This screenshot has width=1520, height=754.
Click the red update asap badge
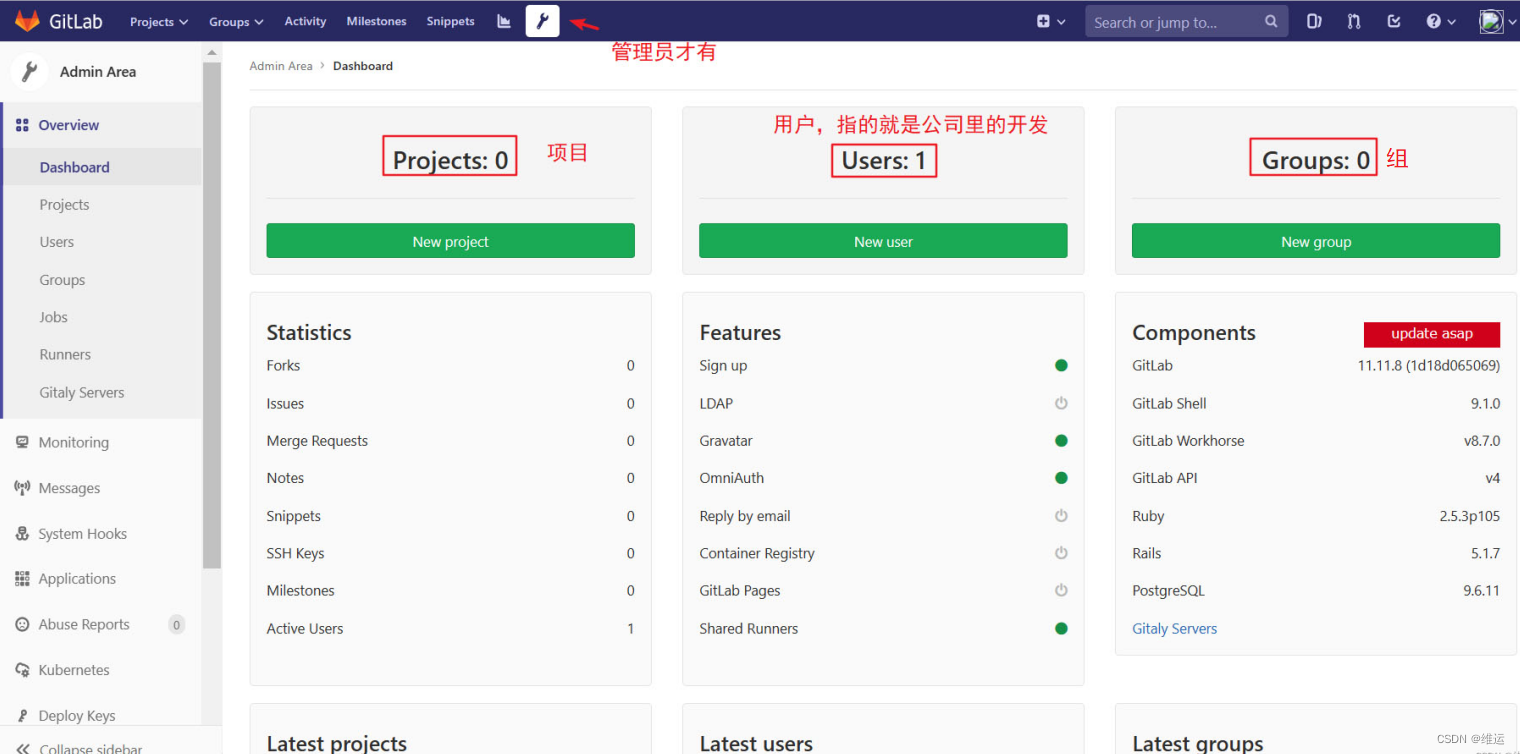coord(1432,334)
